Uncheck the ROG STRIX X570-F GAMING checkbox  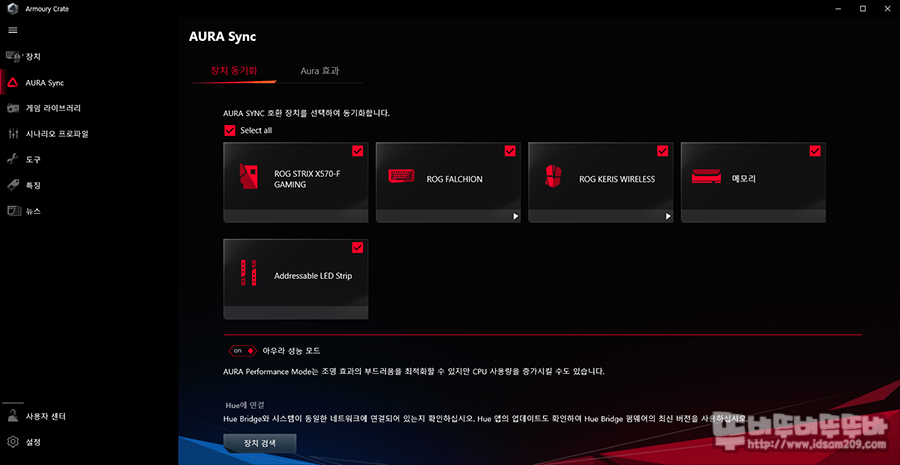click(x=358, y=150)
